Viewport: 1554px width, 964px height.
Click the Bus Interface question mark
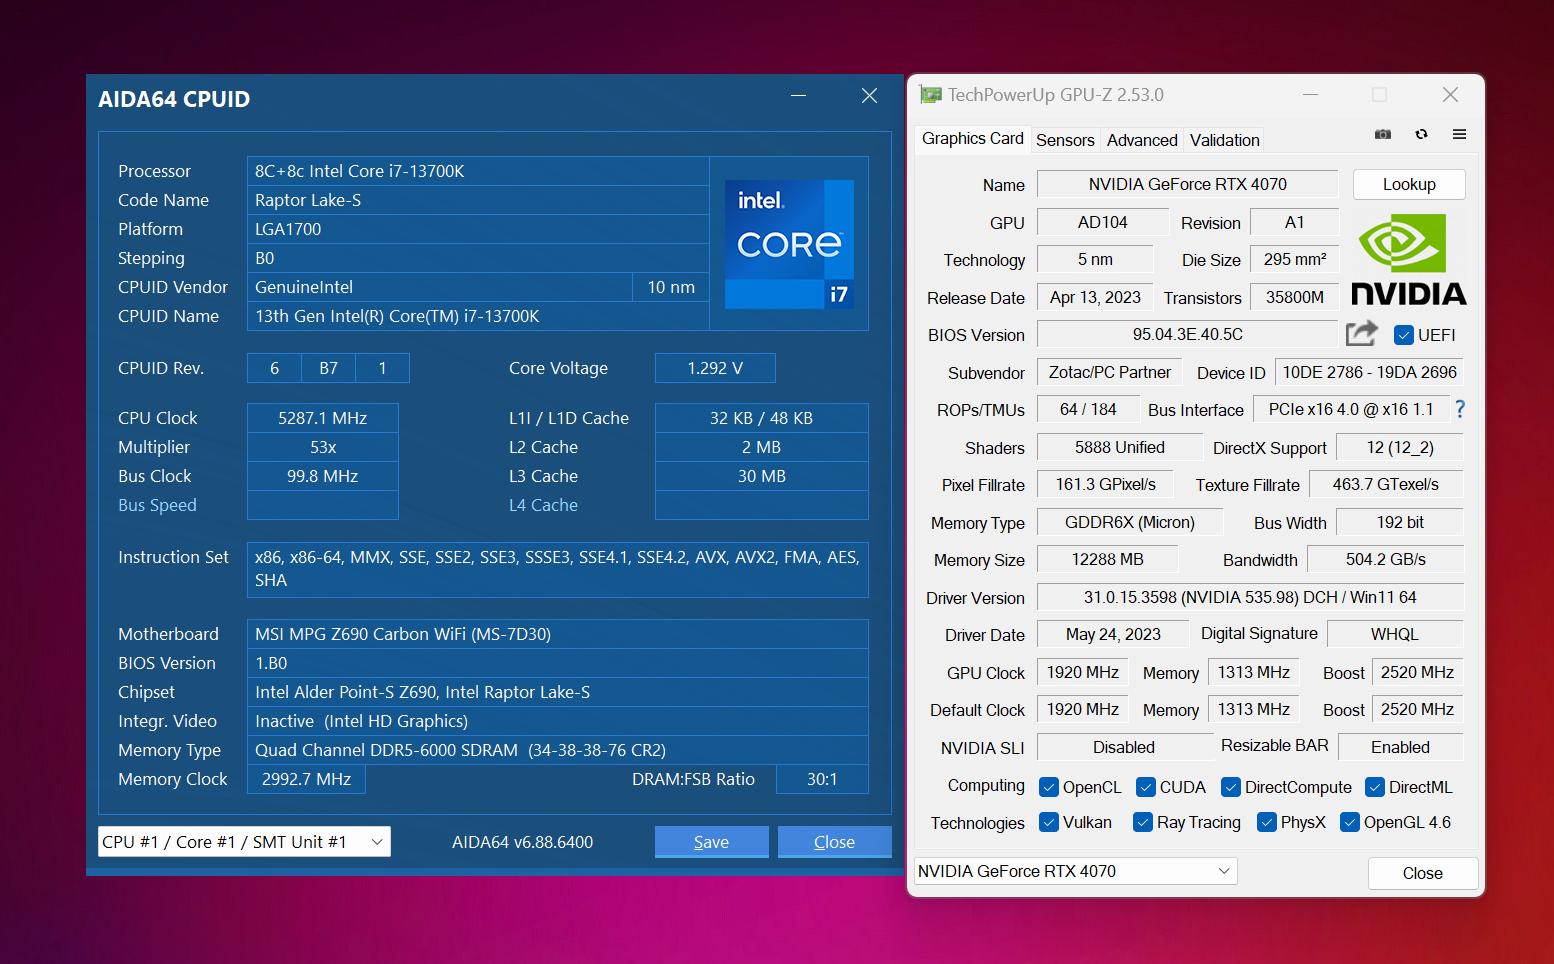(x=1460, y=409)
